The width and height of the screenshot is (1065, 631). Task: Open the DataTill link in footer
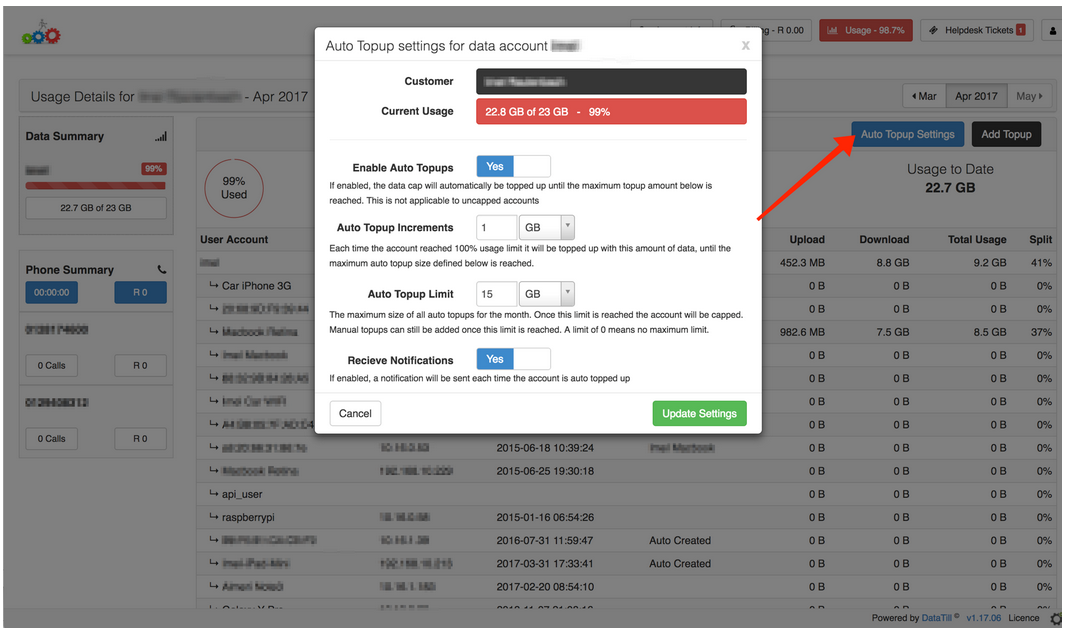click(x=936, y=617)
